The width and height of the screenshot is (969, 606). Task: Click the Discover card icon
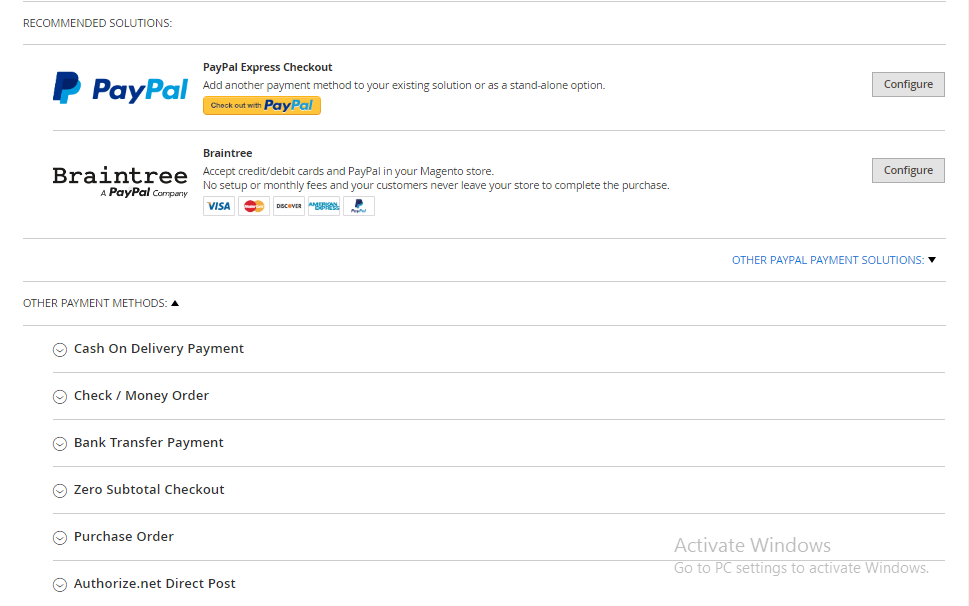click(289, 206)
